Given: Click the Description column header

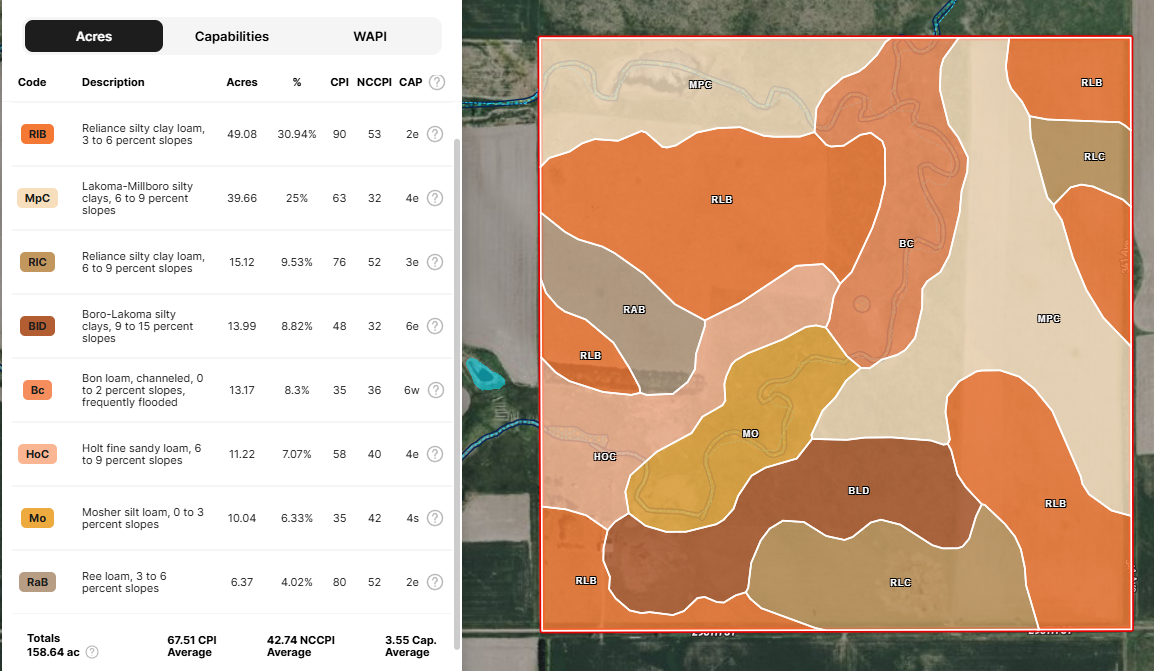Looking at the screenshot, I should pos(113,82).
